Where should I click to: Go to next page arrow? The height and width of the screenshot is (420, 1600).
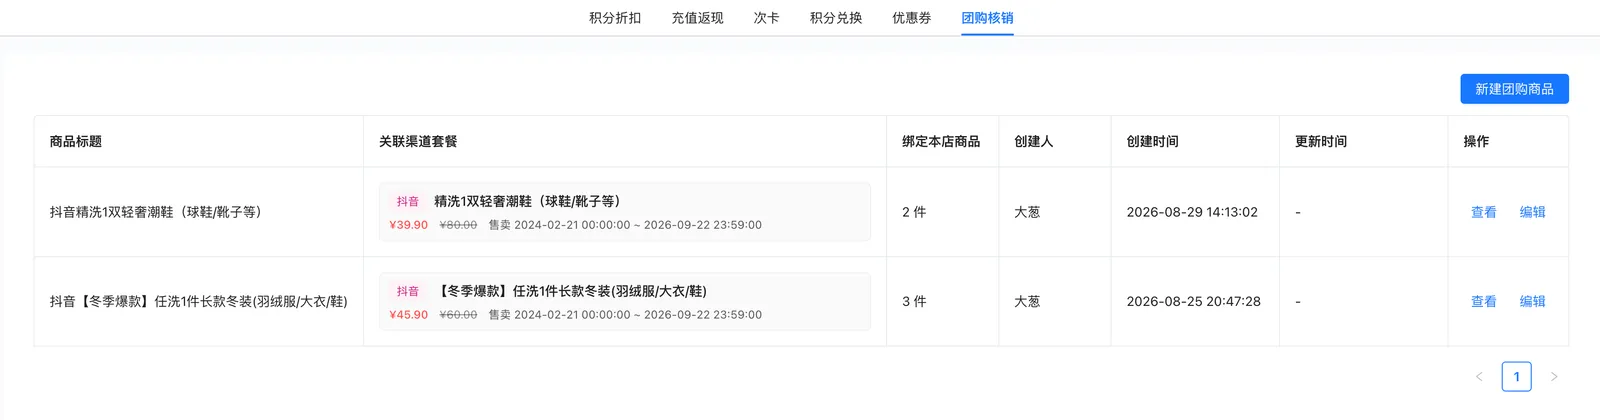(1554, 377)
